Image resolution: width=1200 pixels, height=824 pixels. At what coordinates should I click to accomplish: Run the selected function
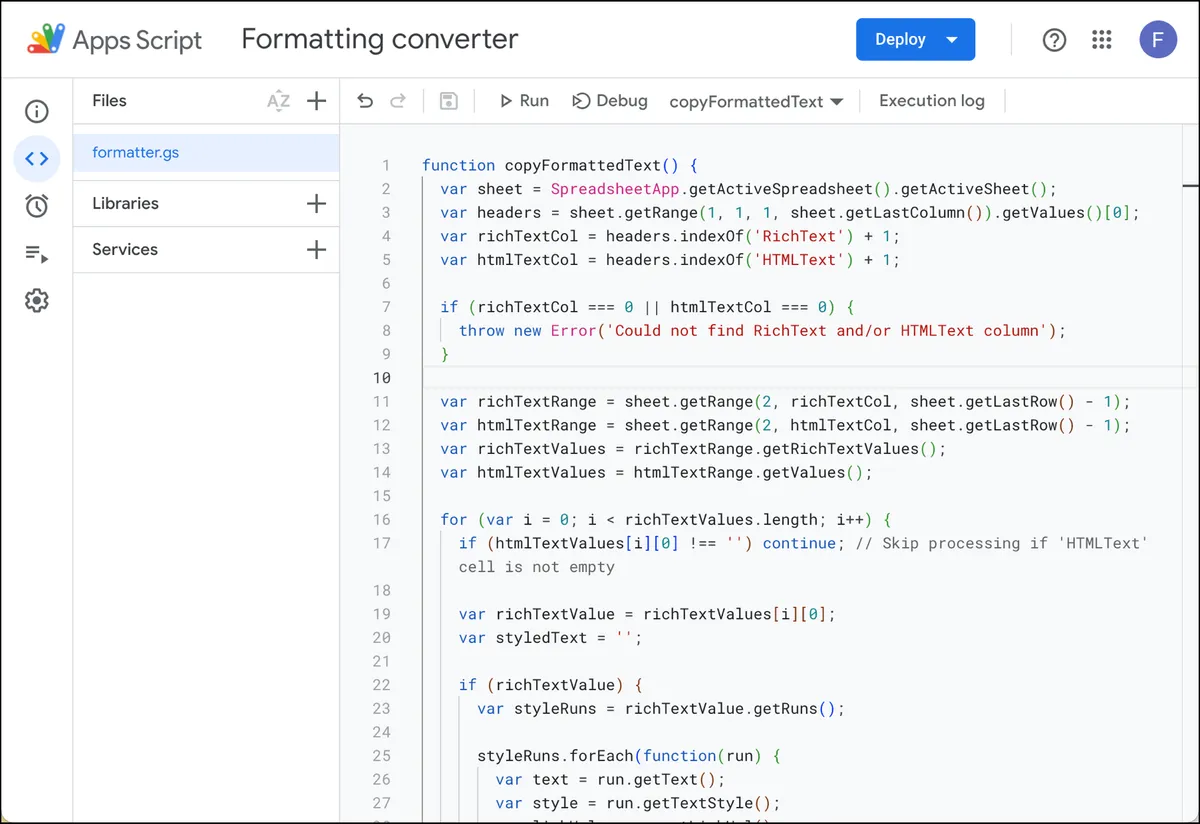coord(524,101)
